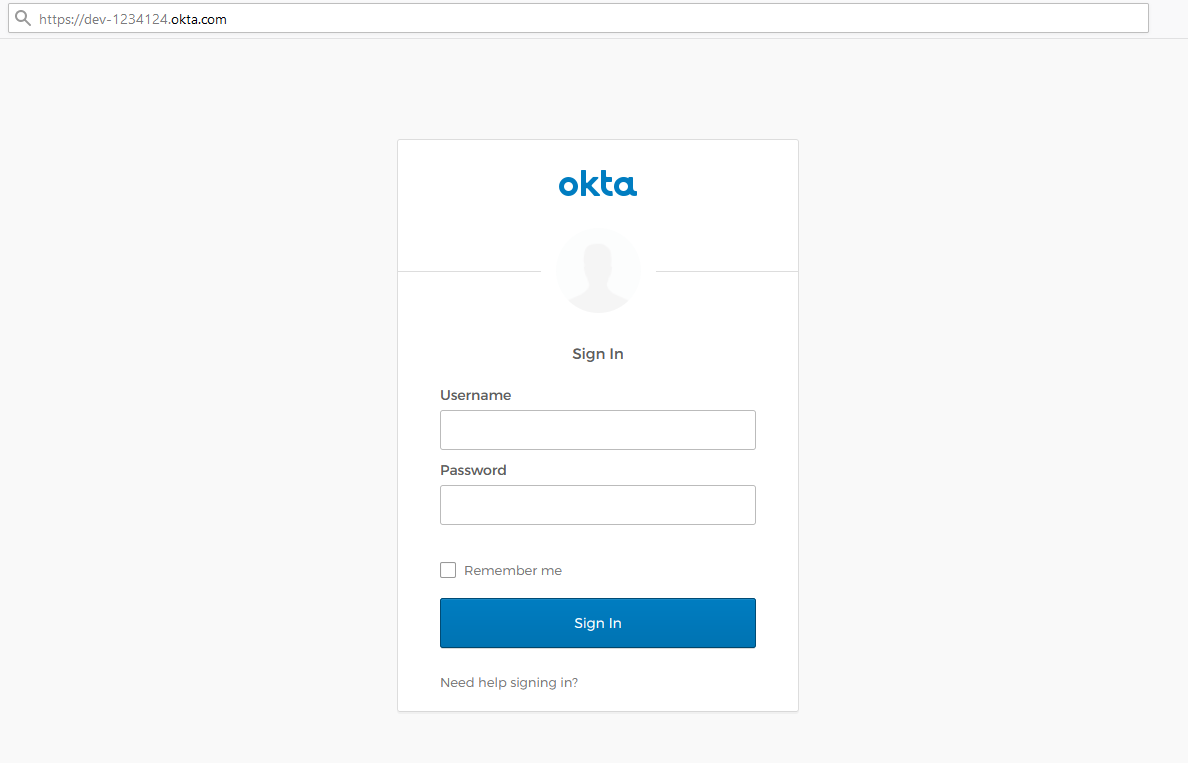
Task: Focus the Password input field
Action: 597,505
